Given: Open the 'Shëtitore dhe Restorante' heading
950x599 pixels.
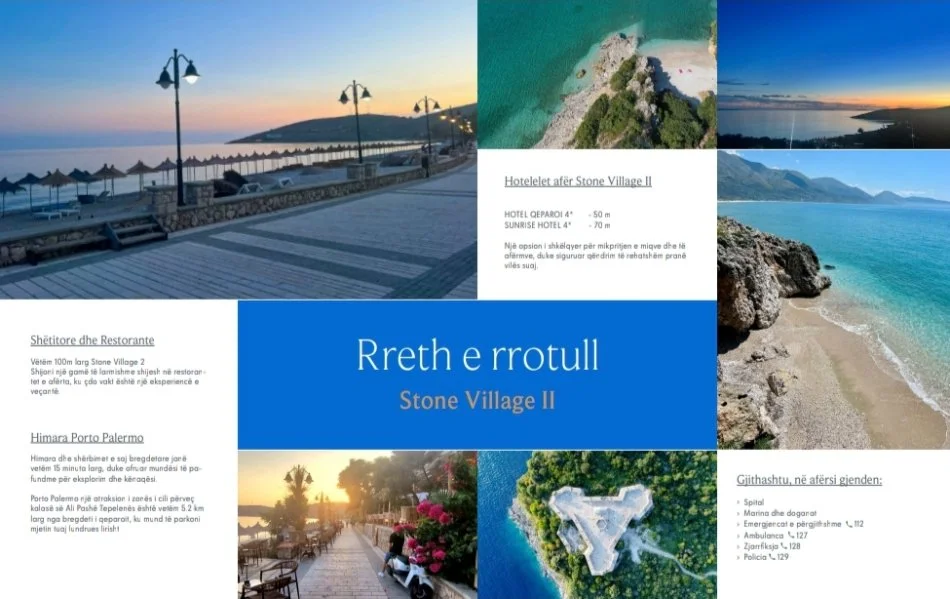Looking at the screenshot, I should 92,341.
